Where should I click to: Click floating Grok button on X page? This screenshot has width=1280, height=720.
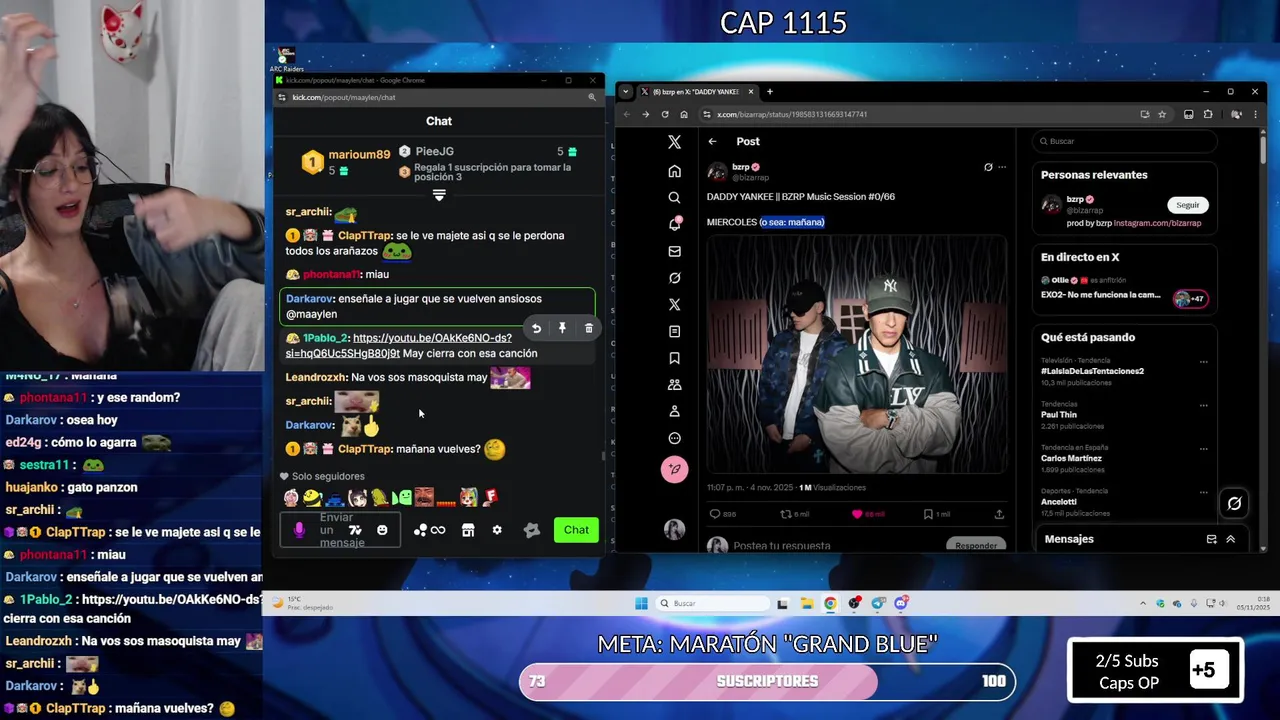click(x=1234, y=504)
